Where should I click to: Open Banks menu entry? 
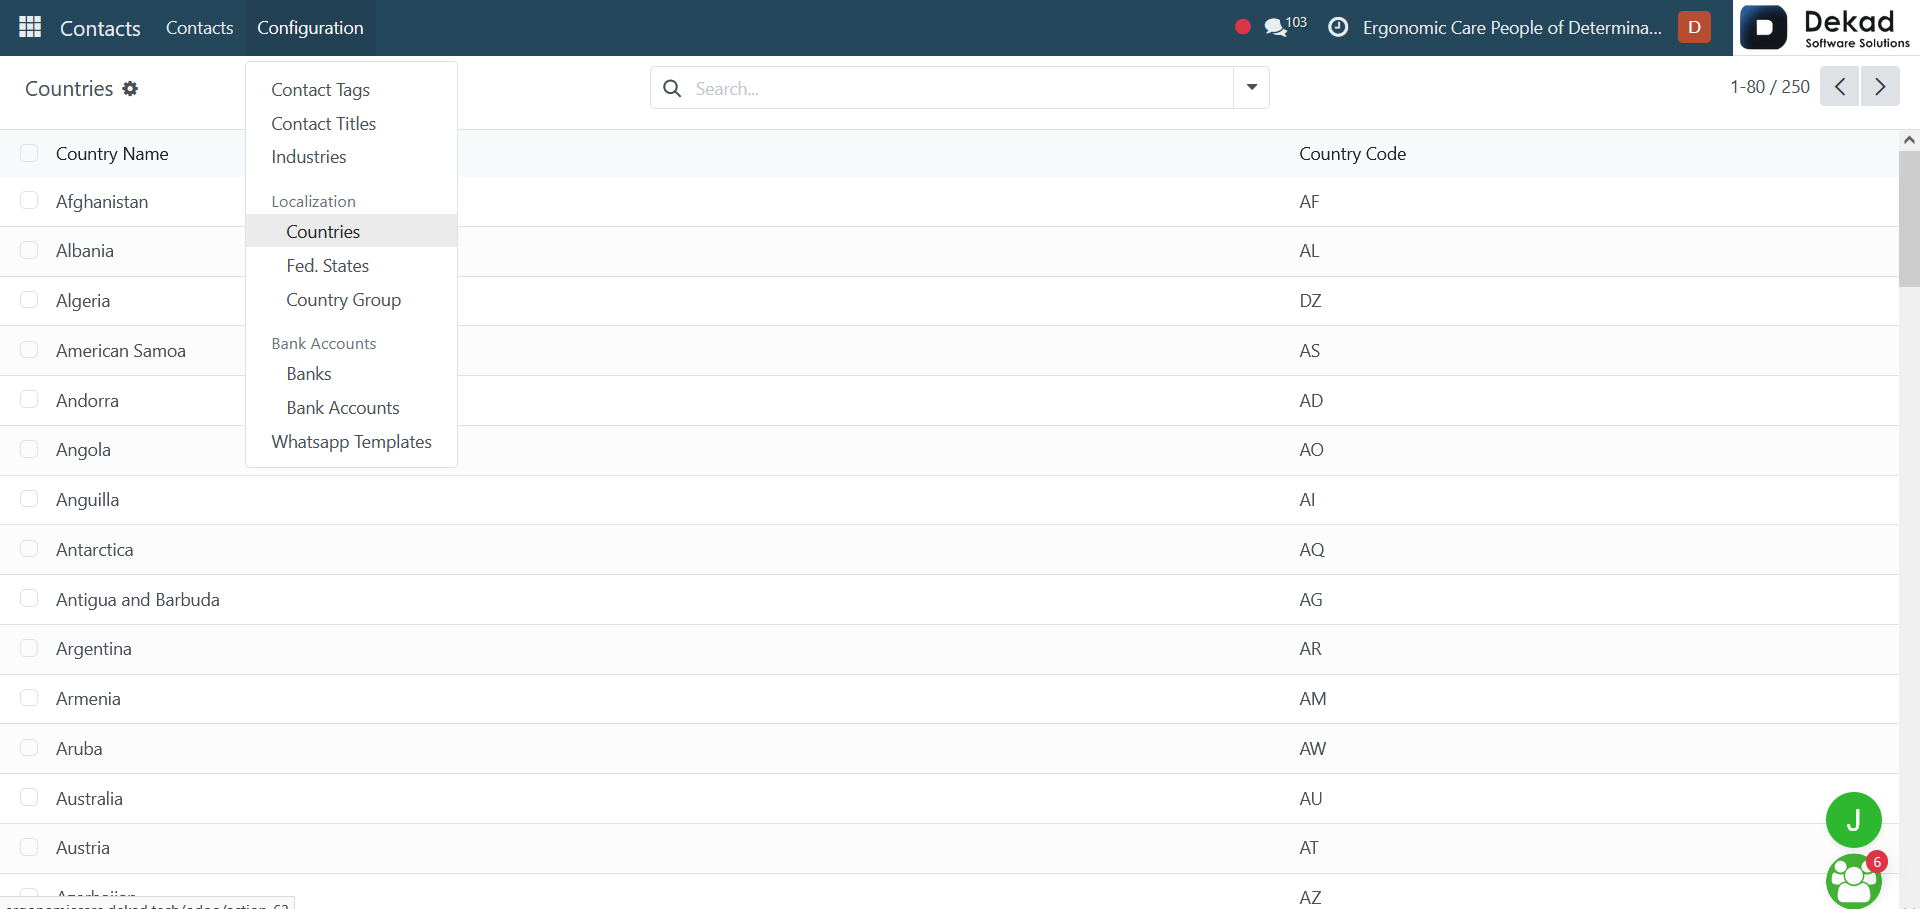pos(351,374)
